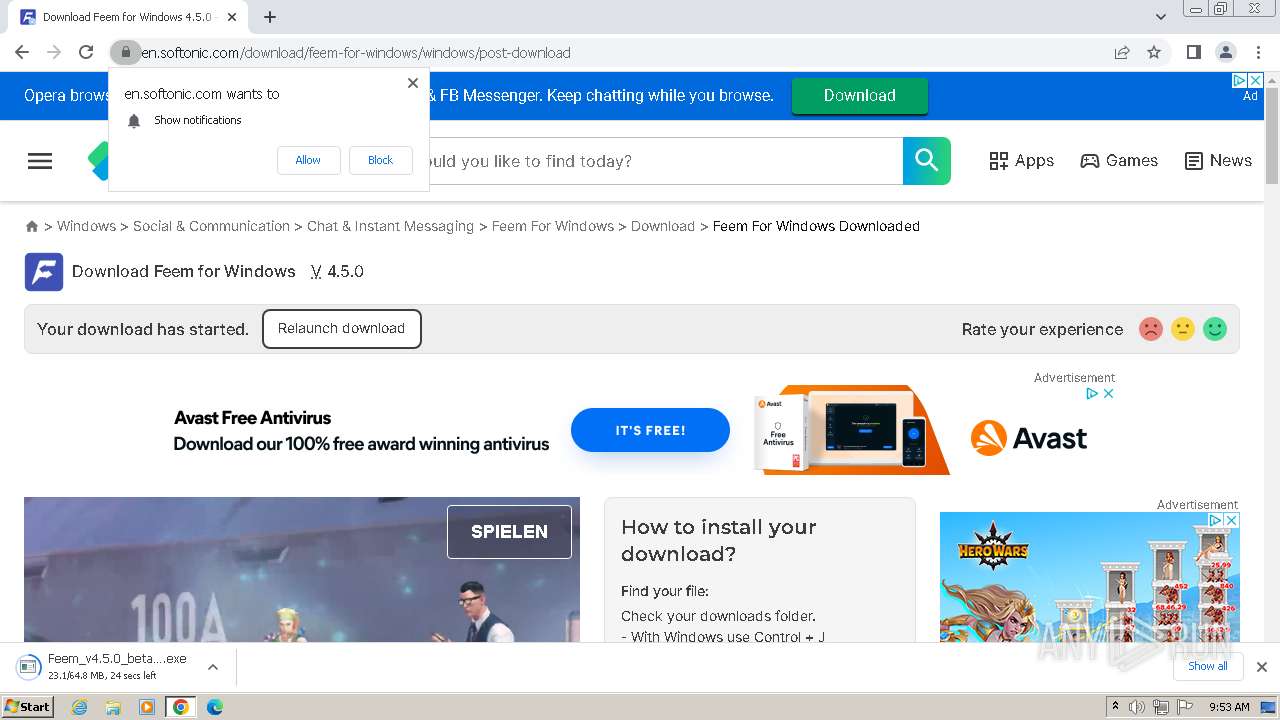This screenshot has height=720, width=1280.
Task: Open the Hero Wars advertisement
Action: click(x=1089, y=578)
